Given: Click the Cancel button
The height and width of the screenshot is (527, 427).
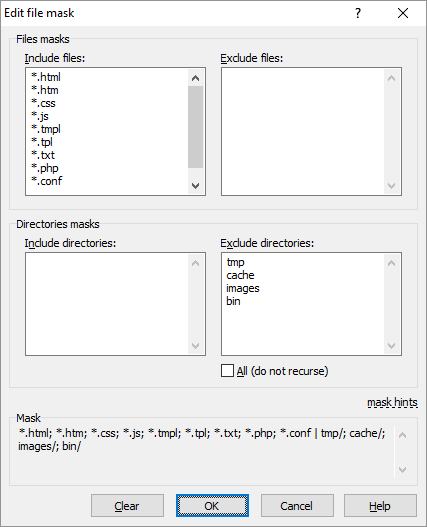Looking at the screenshot, I should (x=297, y=505).
